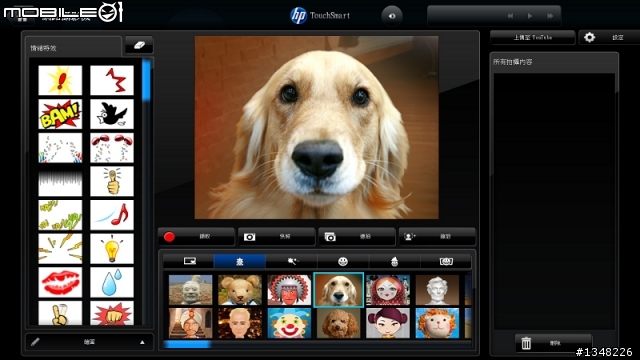
Task: Select the thumbs up effect
Action: point(112,181)
